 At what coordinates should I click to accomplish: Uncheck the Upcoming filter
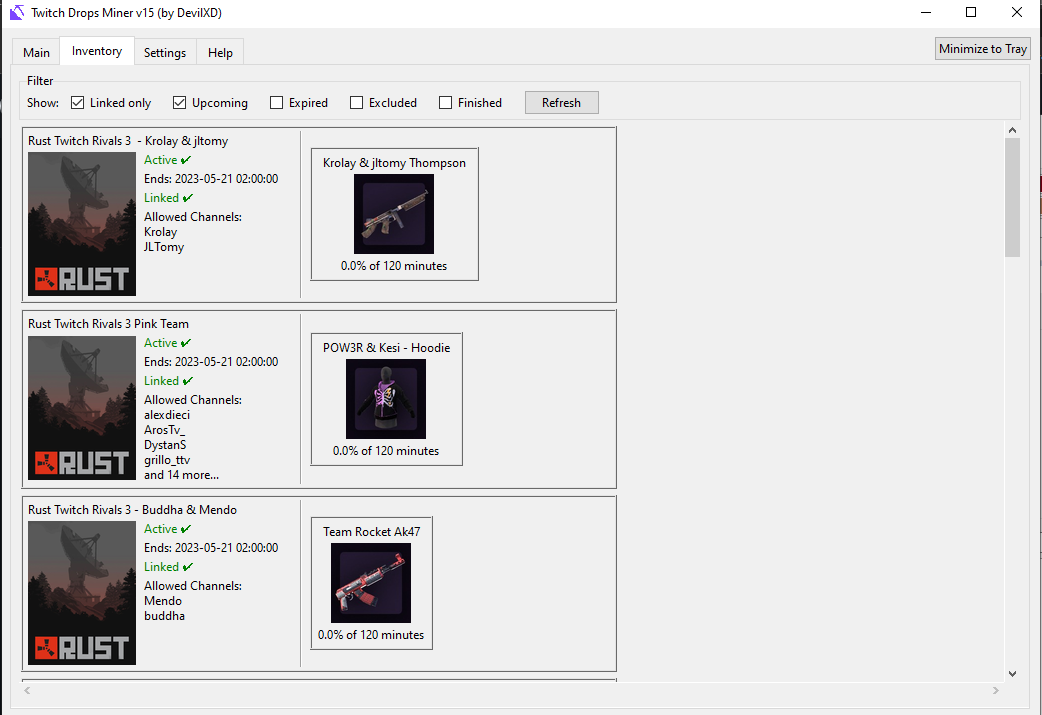[180, 102]
